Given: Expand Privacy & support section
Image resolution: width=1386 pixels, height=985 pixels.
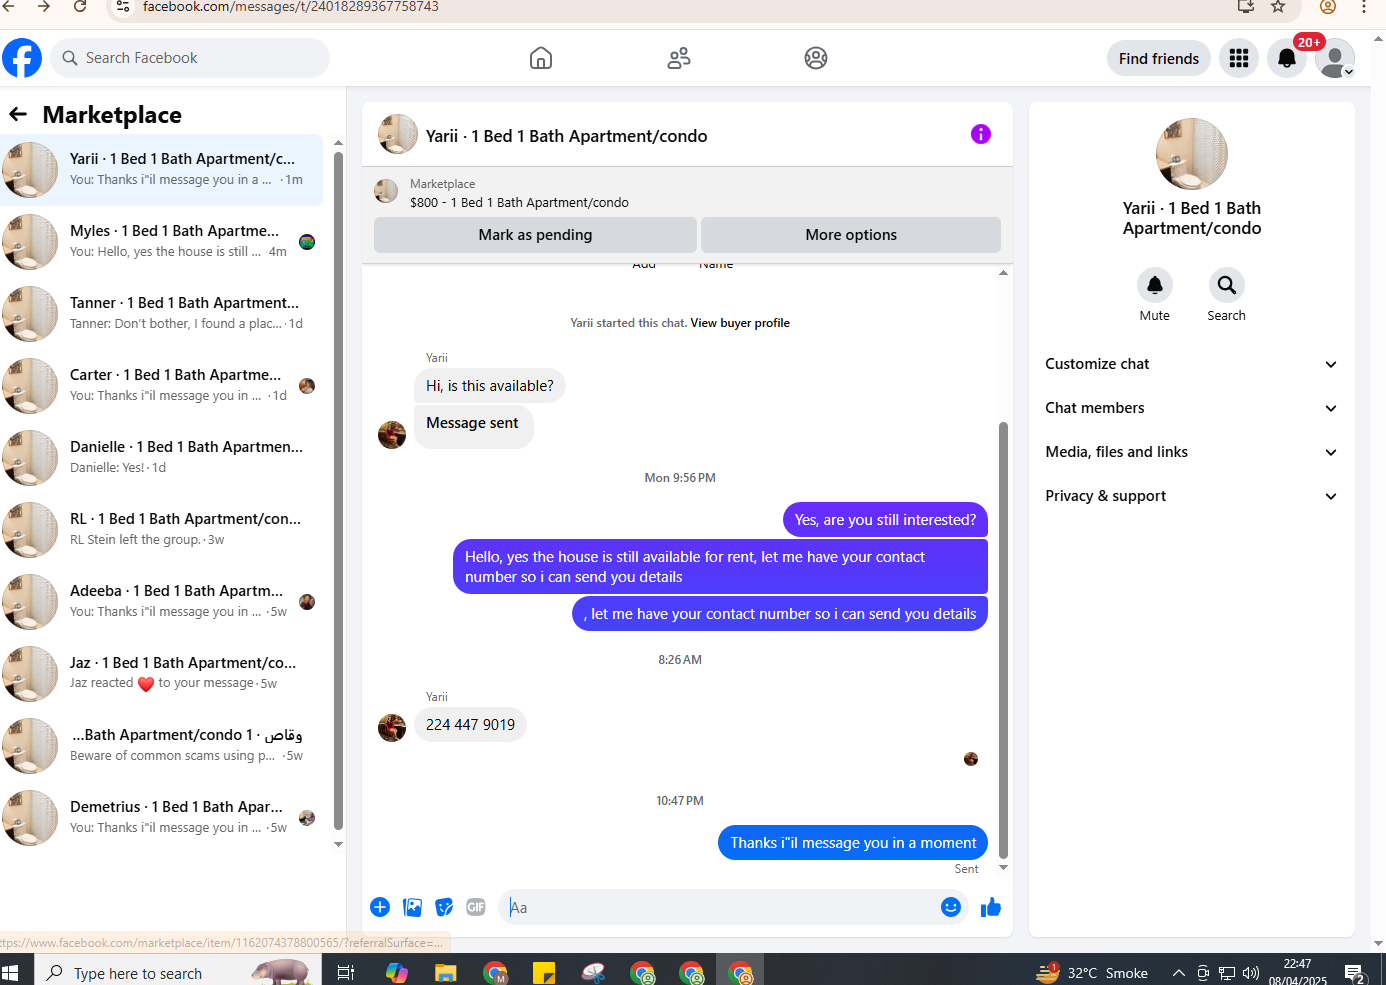Looking at the screenshot, I should tap(1191, 496).
